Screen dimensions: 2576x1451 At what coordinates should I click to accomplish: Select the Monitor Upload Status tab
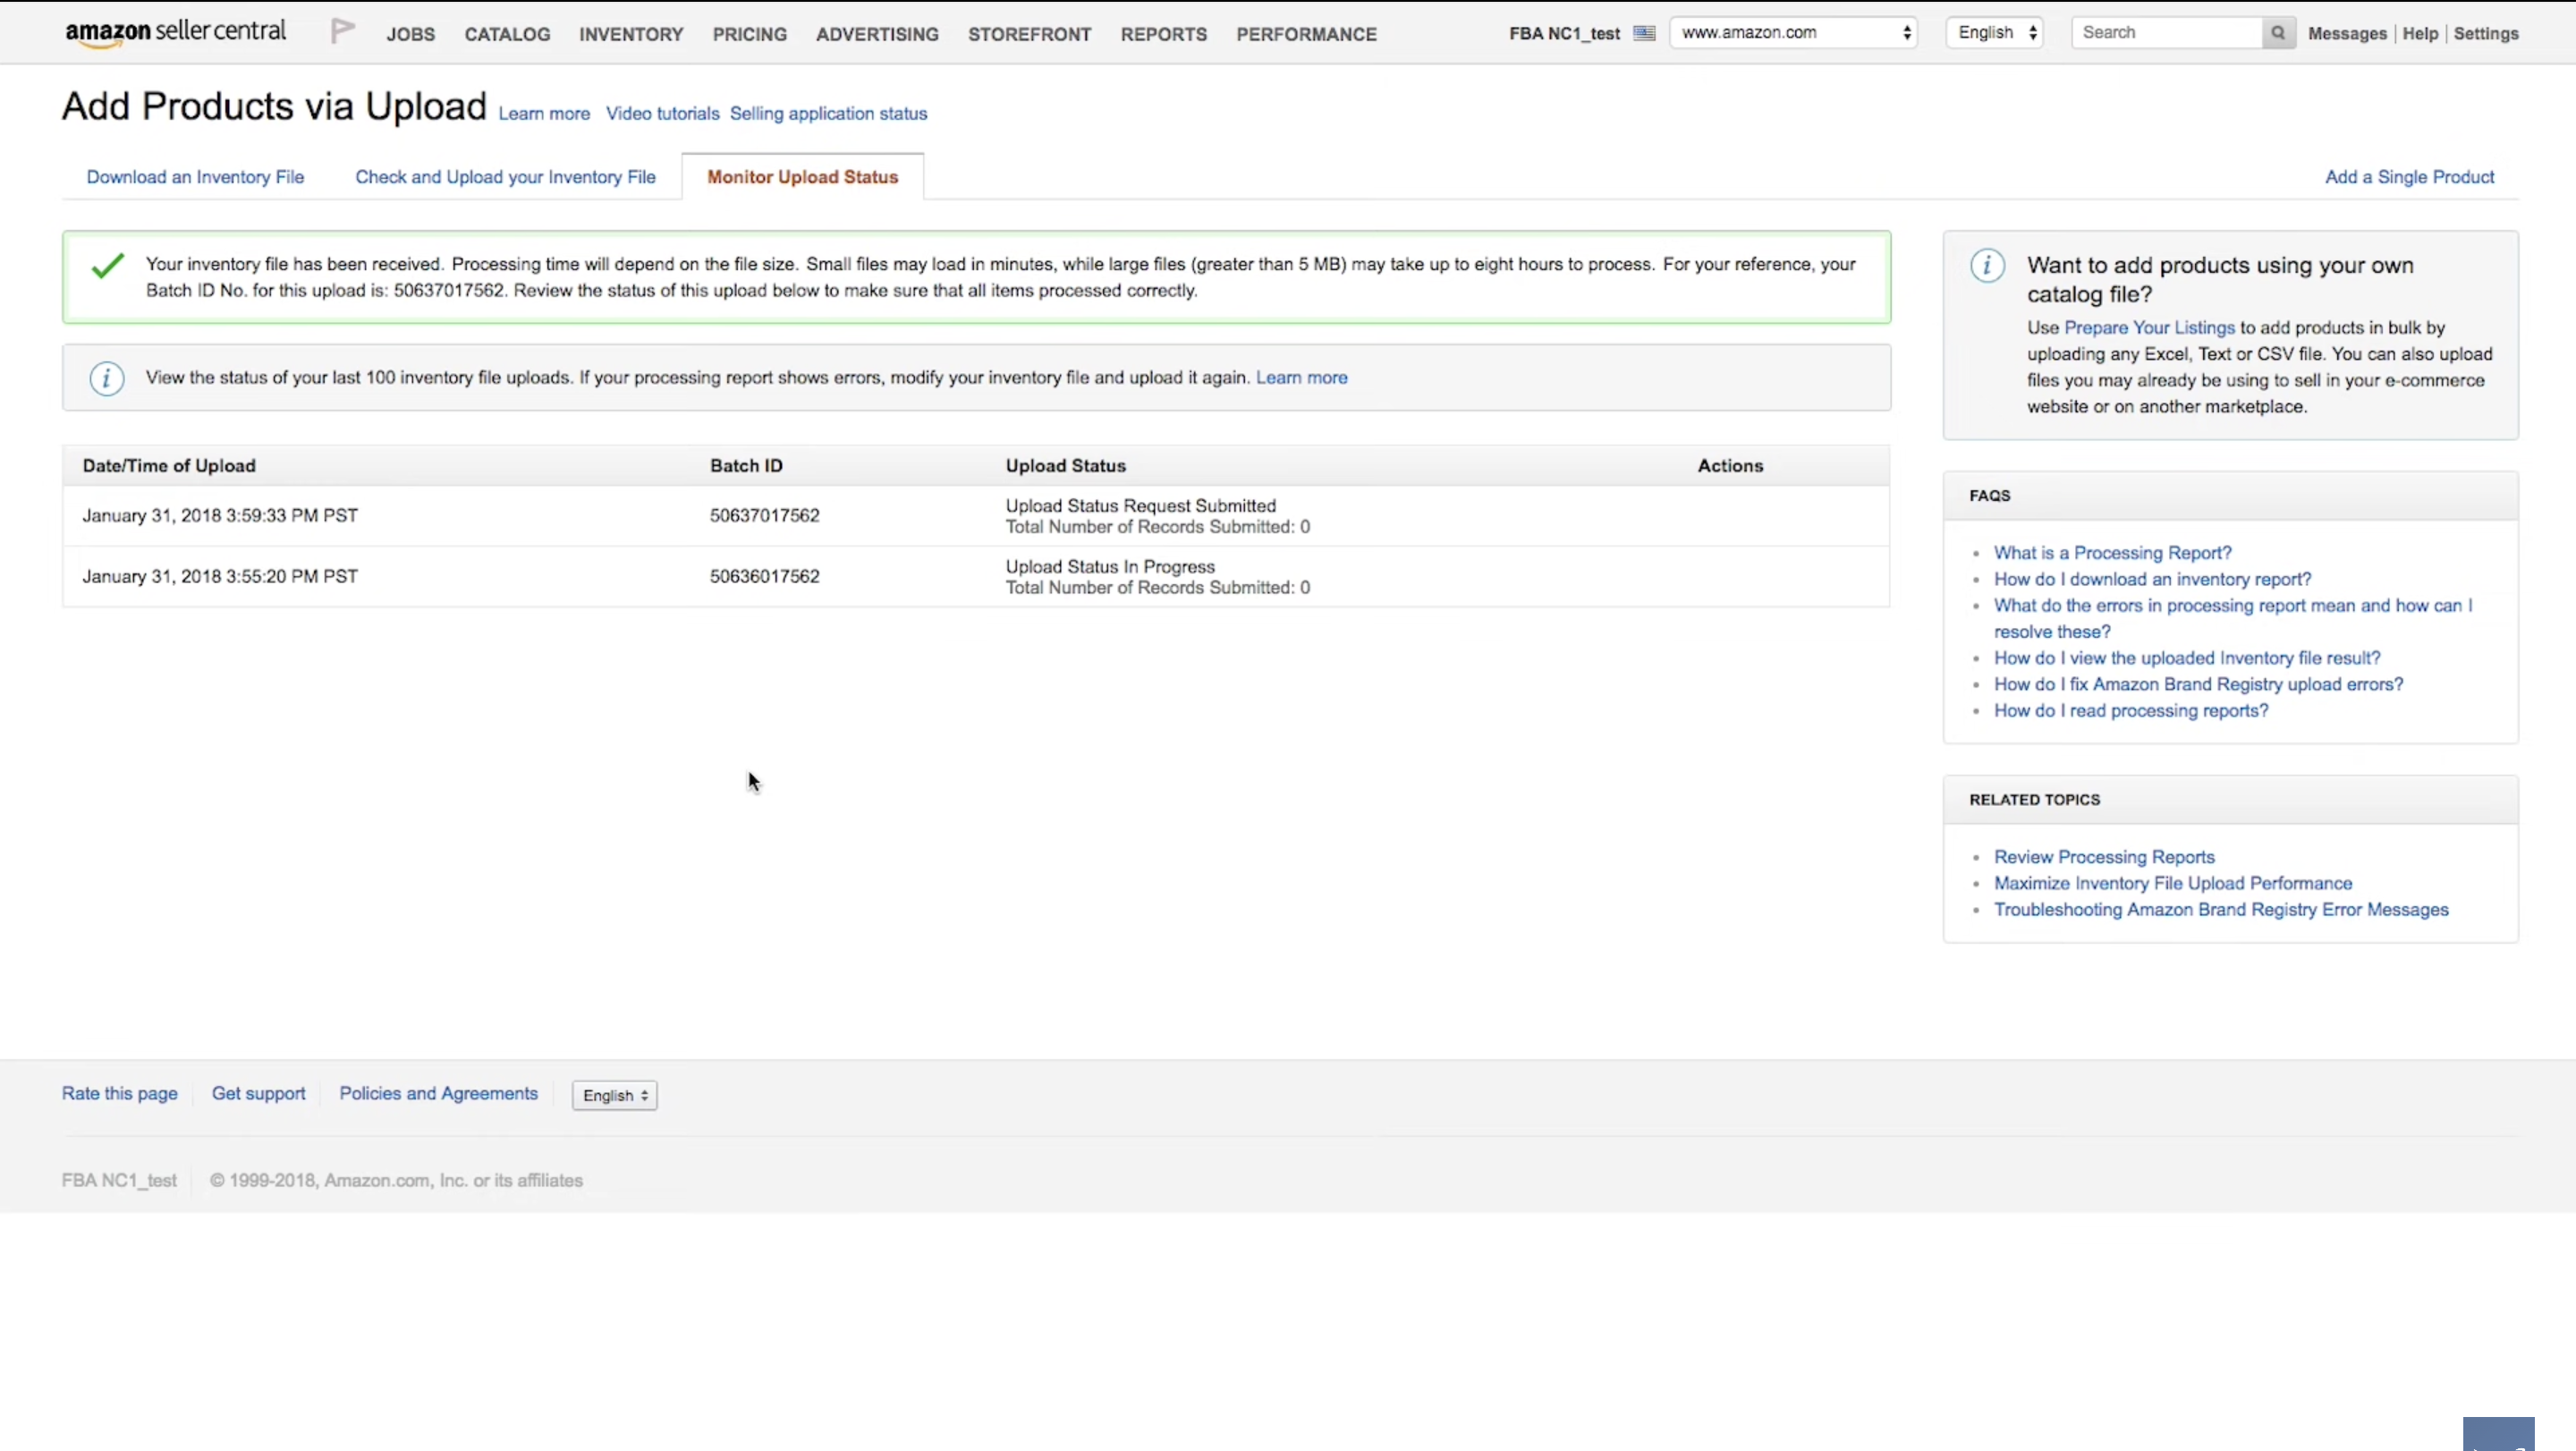tap(802, 177)
